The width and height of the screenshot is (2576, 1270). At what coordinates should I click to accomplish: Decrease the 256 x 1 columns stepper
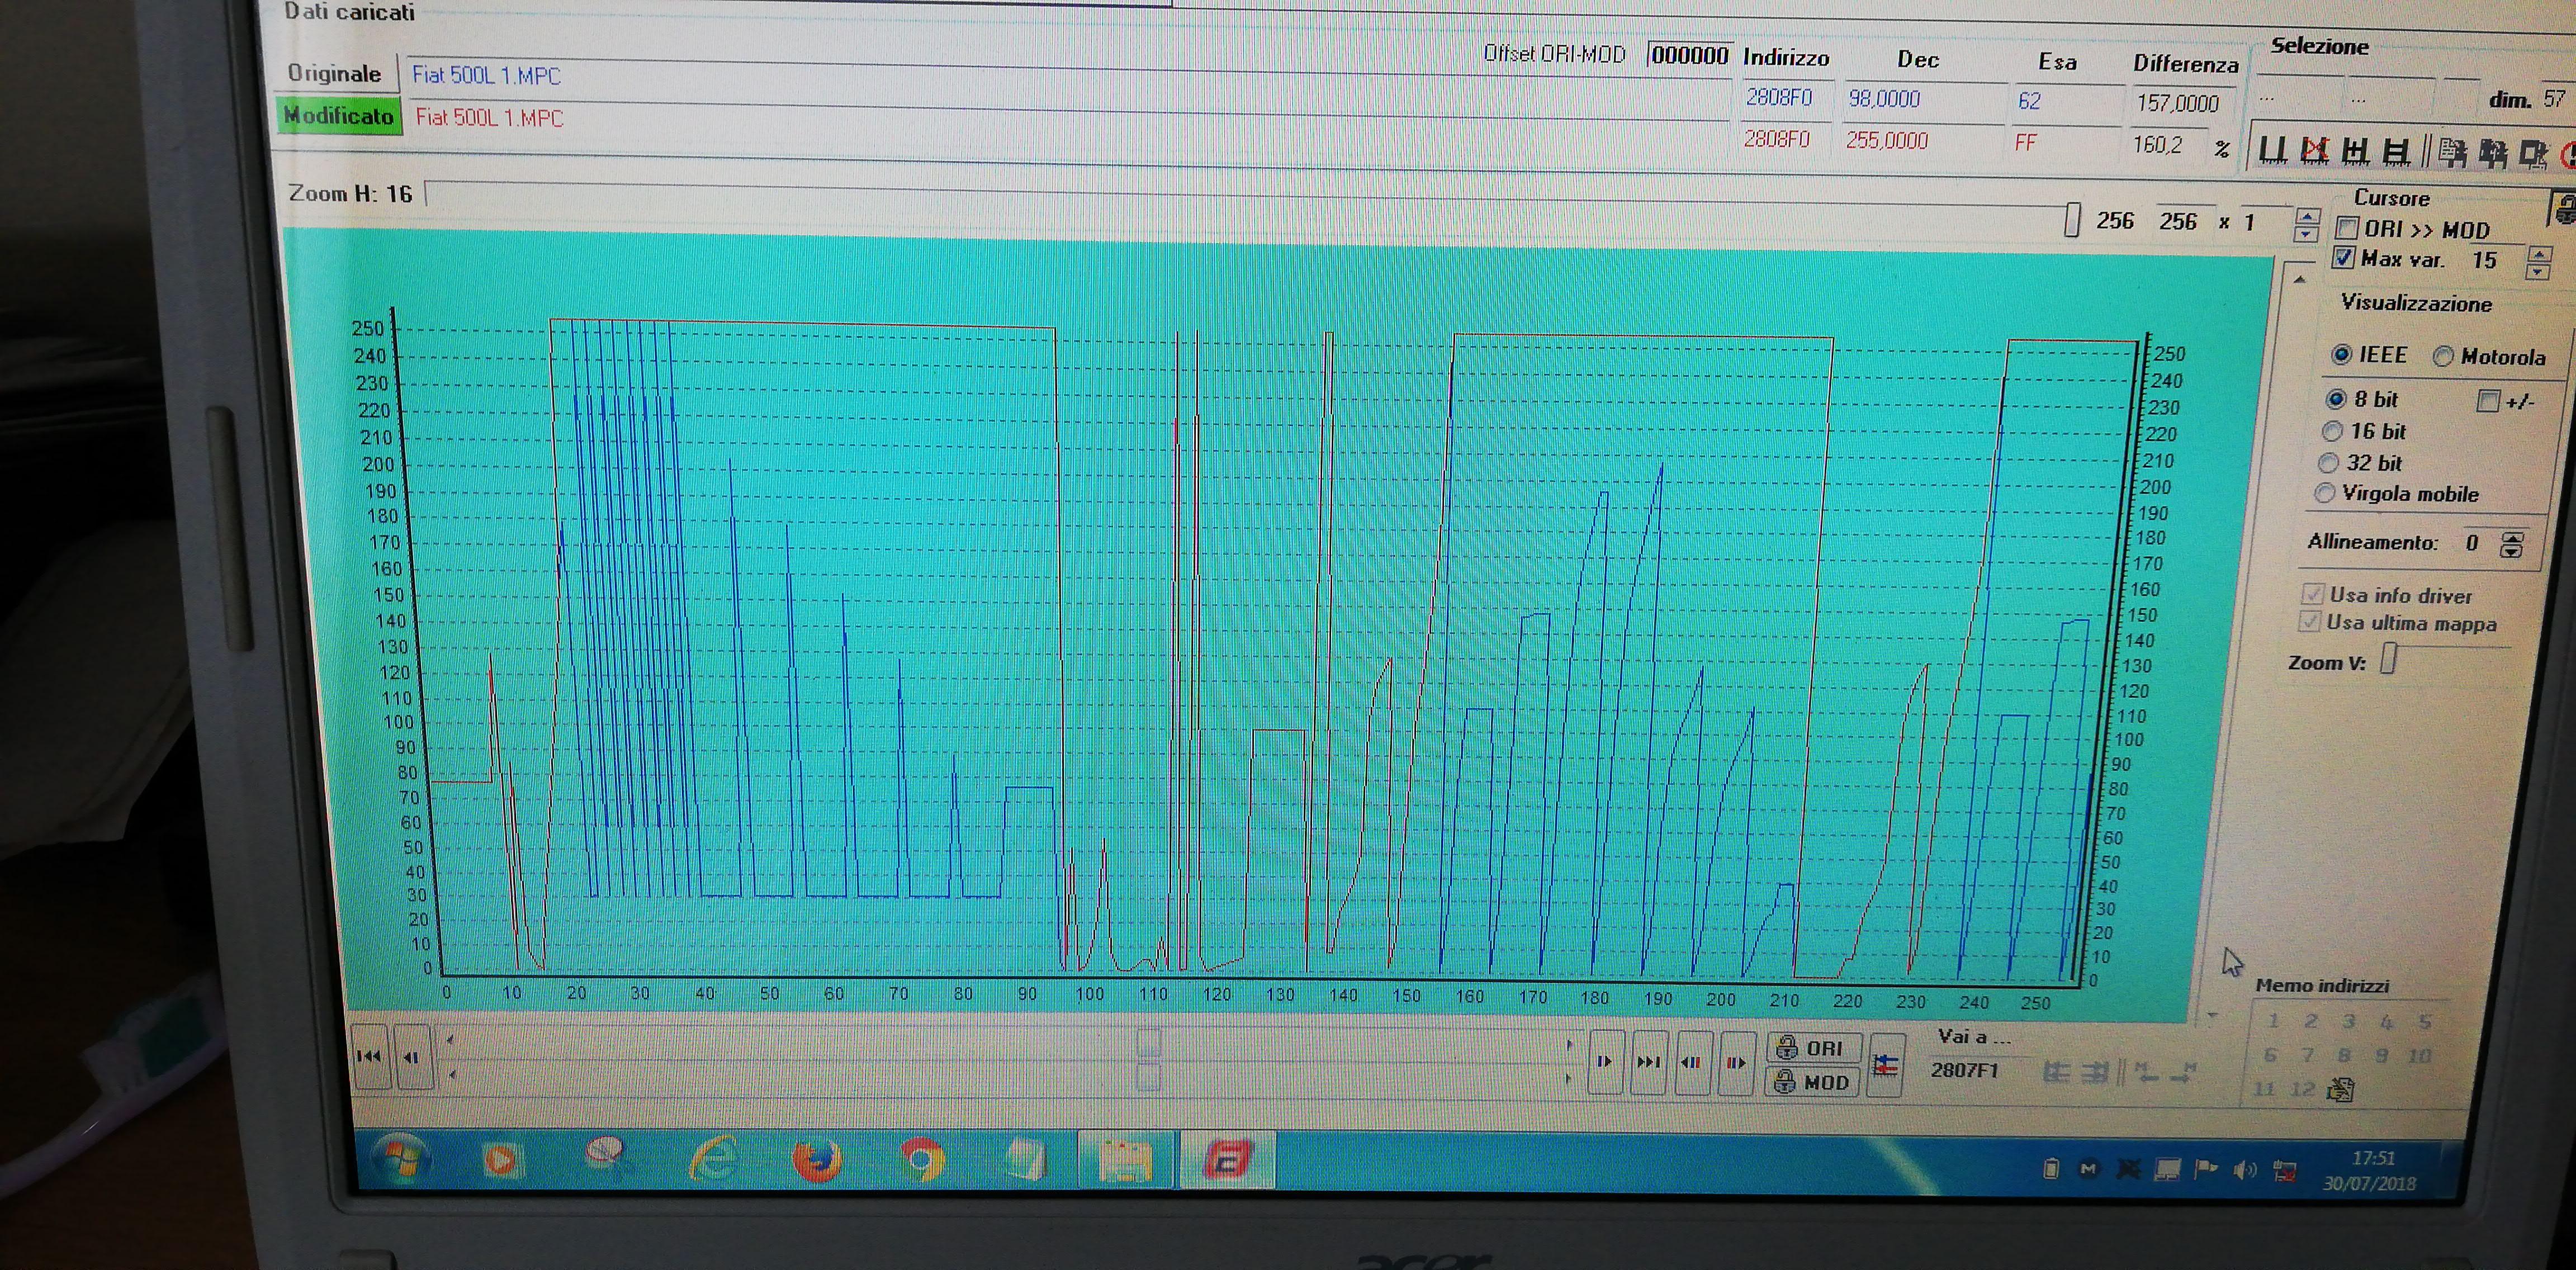click(2306, 234)
